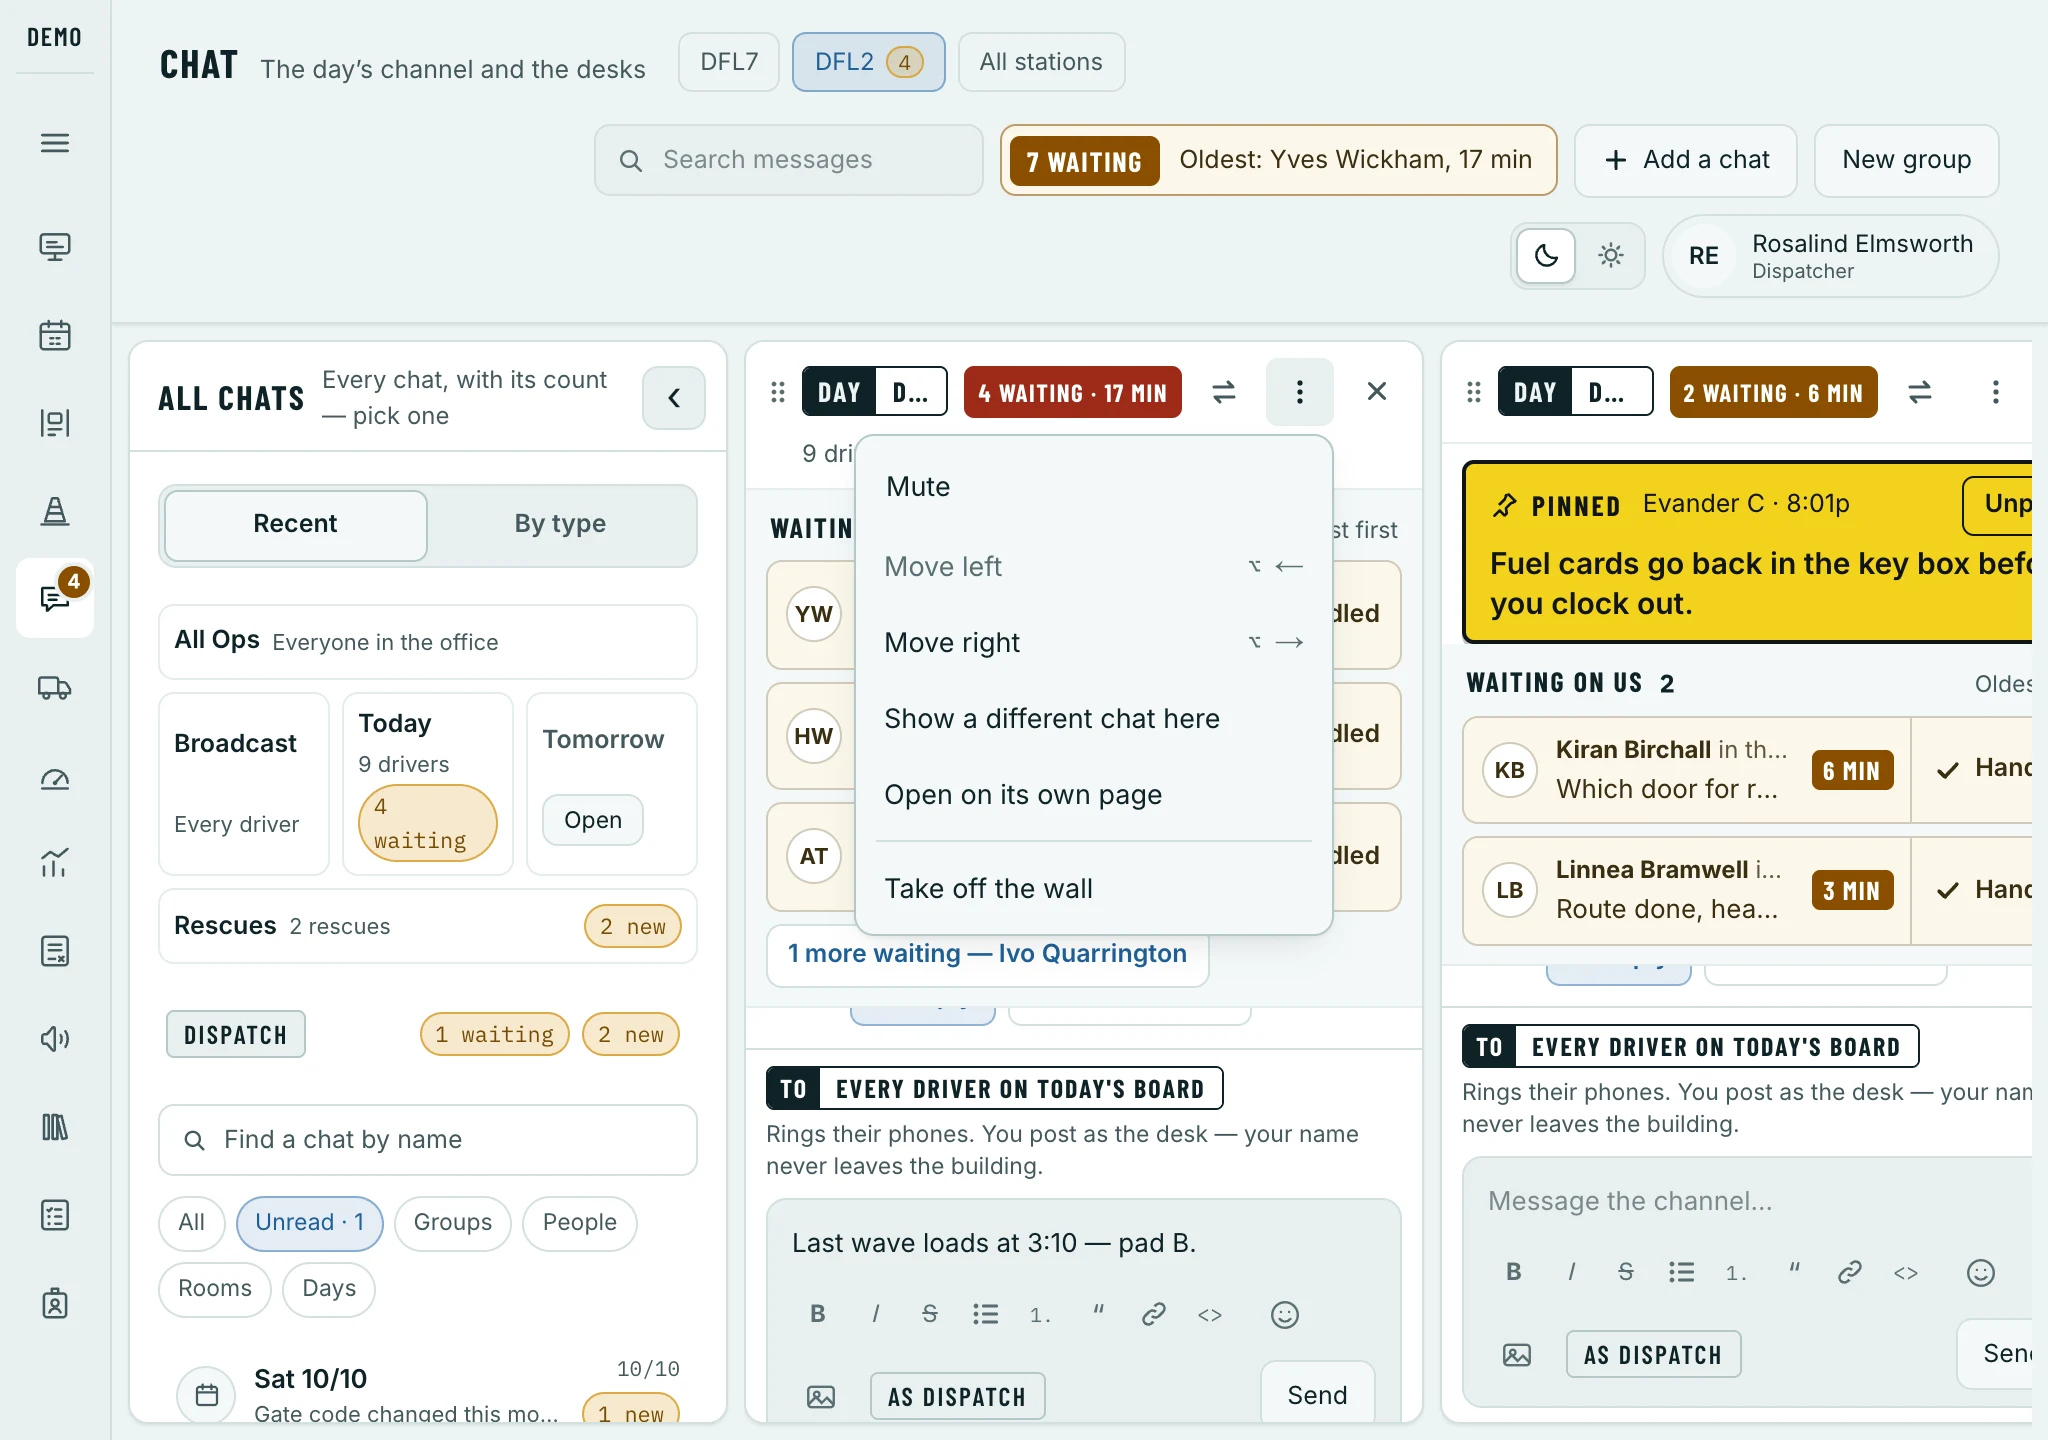Open the chat icon with the 4 badge

(x=55, y=598)
